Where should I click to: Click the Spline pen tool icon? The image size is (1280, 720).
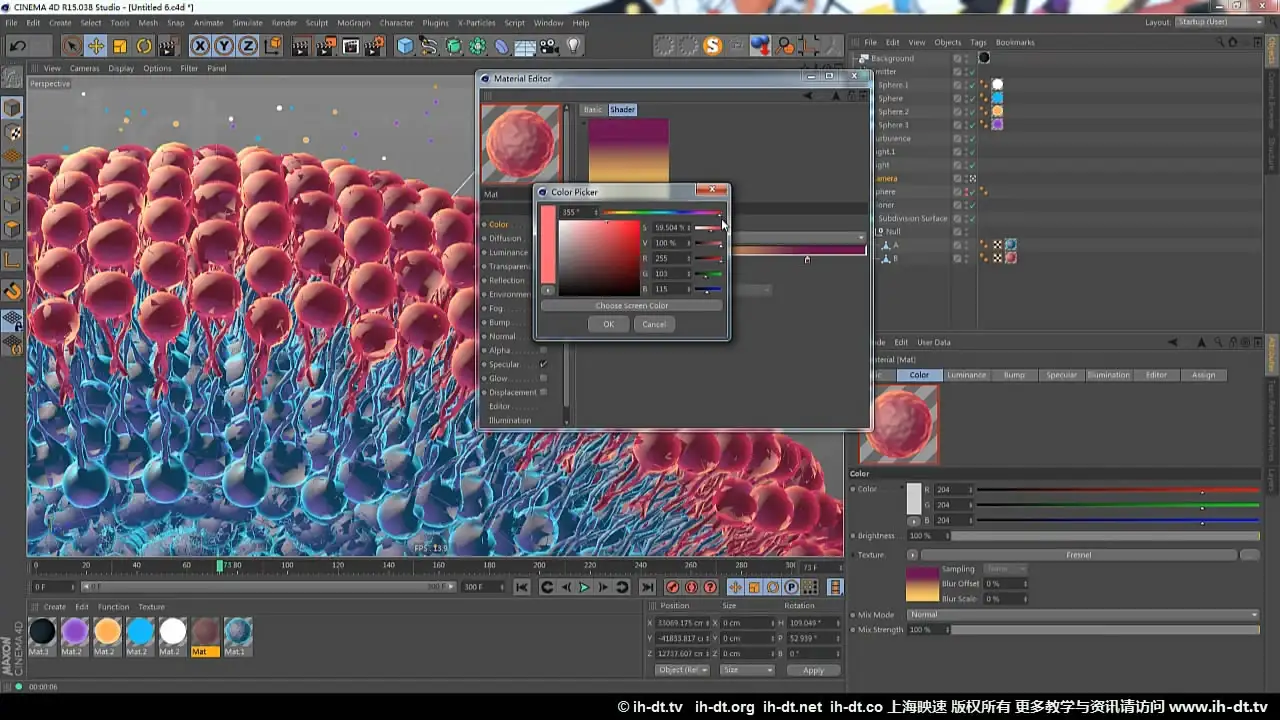429,46
